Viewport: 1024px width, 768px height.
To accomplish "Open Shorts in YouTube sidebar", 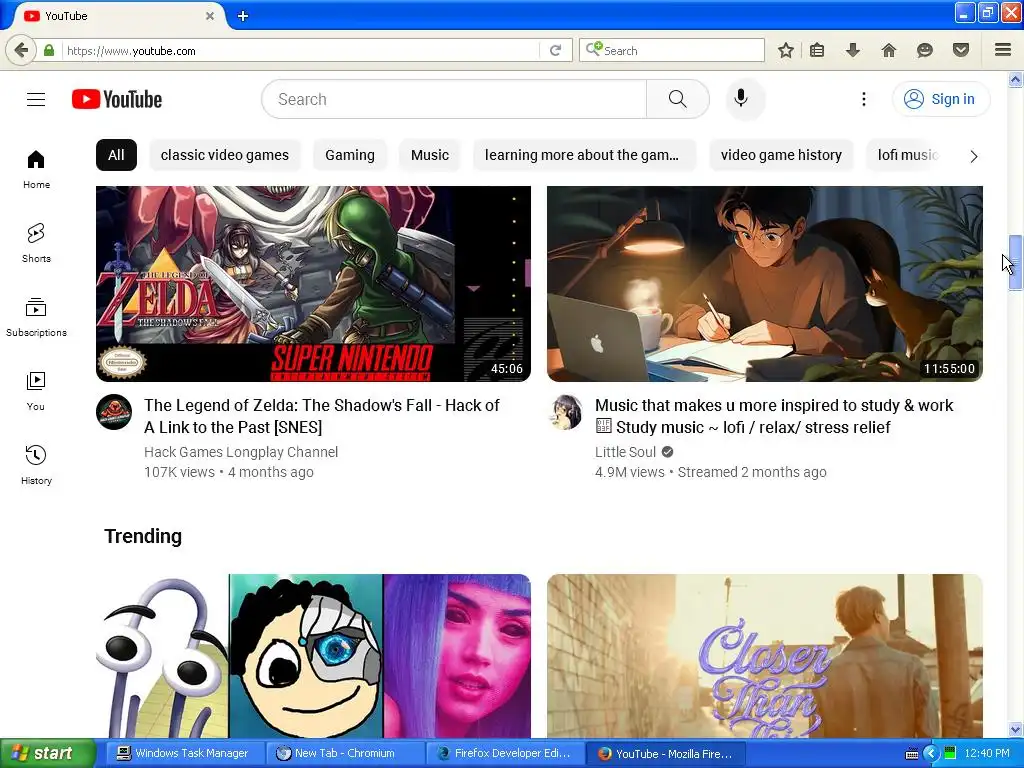I will 36,243.
